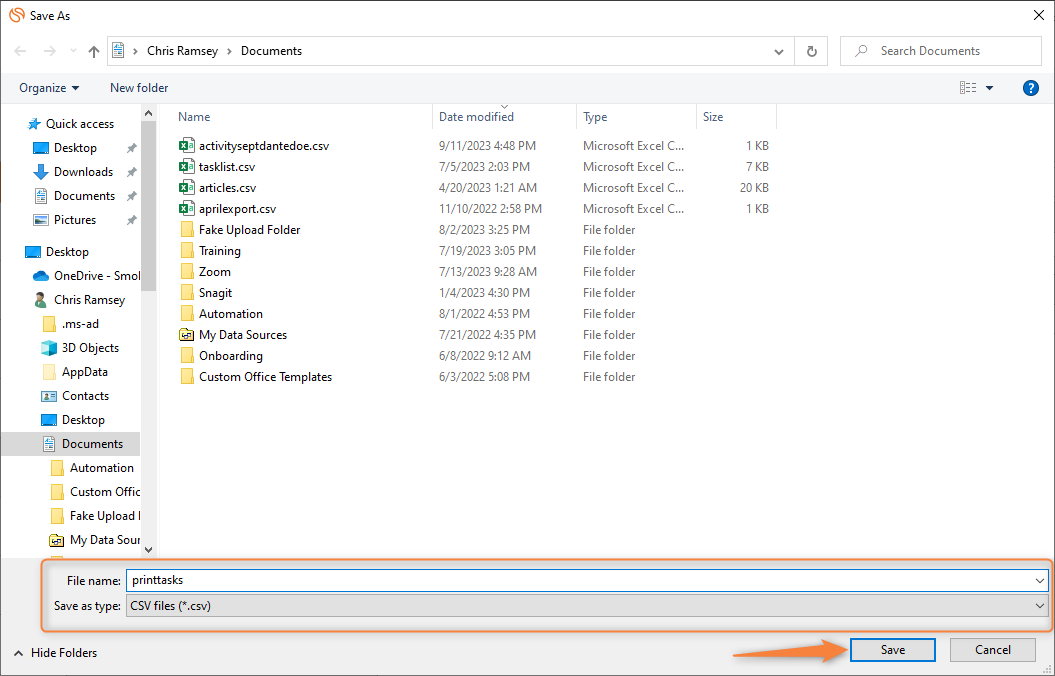Expand the Save as type dropdown
Viewport: 1055px width, 676px height.
pos(1040,606)
